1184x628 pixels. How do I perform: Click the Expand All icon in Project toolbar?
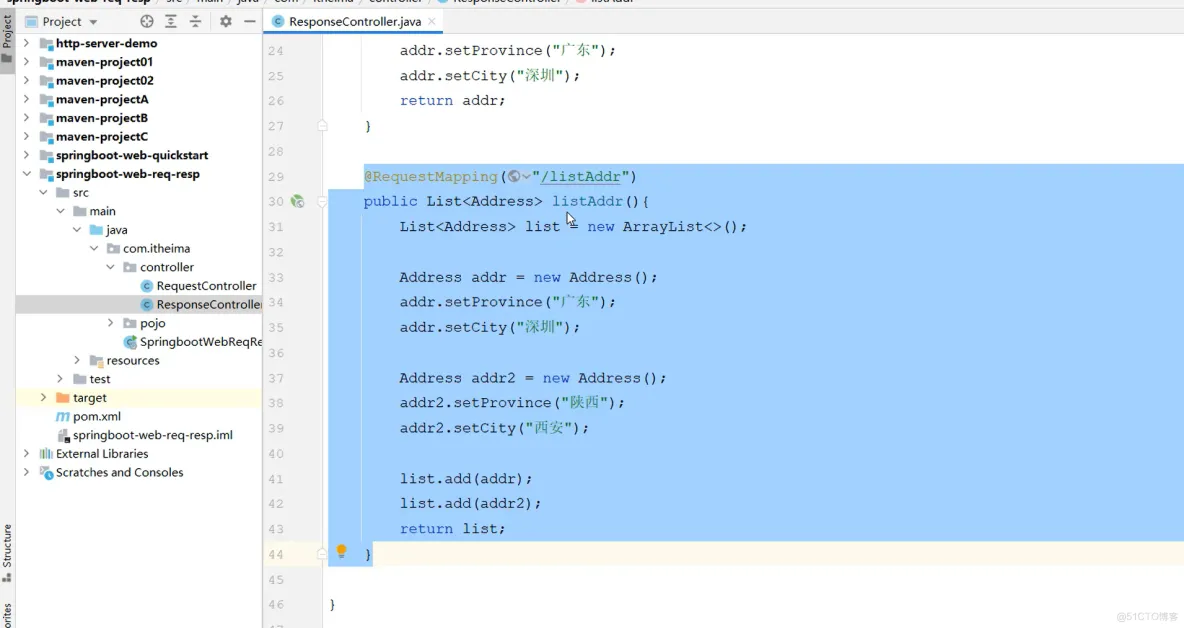(171, 20)
